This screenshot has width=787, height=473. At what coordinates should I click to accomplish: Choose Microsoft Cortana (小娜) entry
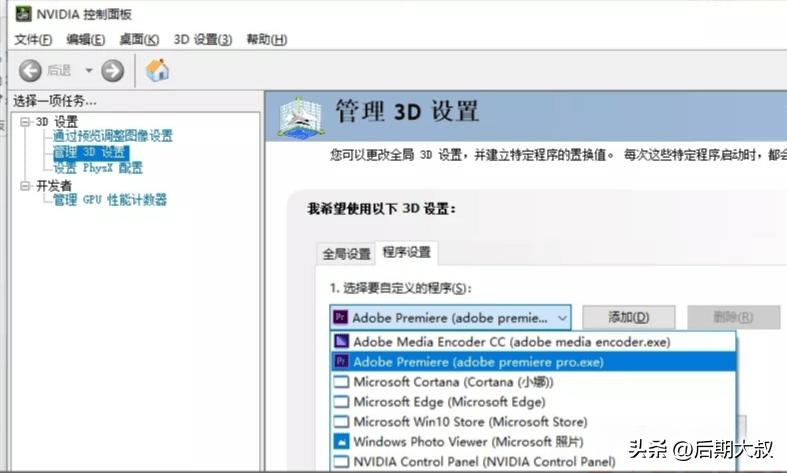tap(533, 382)
